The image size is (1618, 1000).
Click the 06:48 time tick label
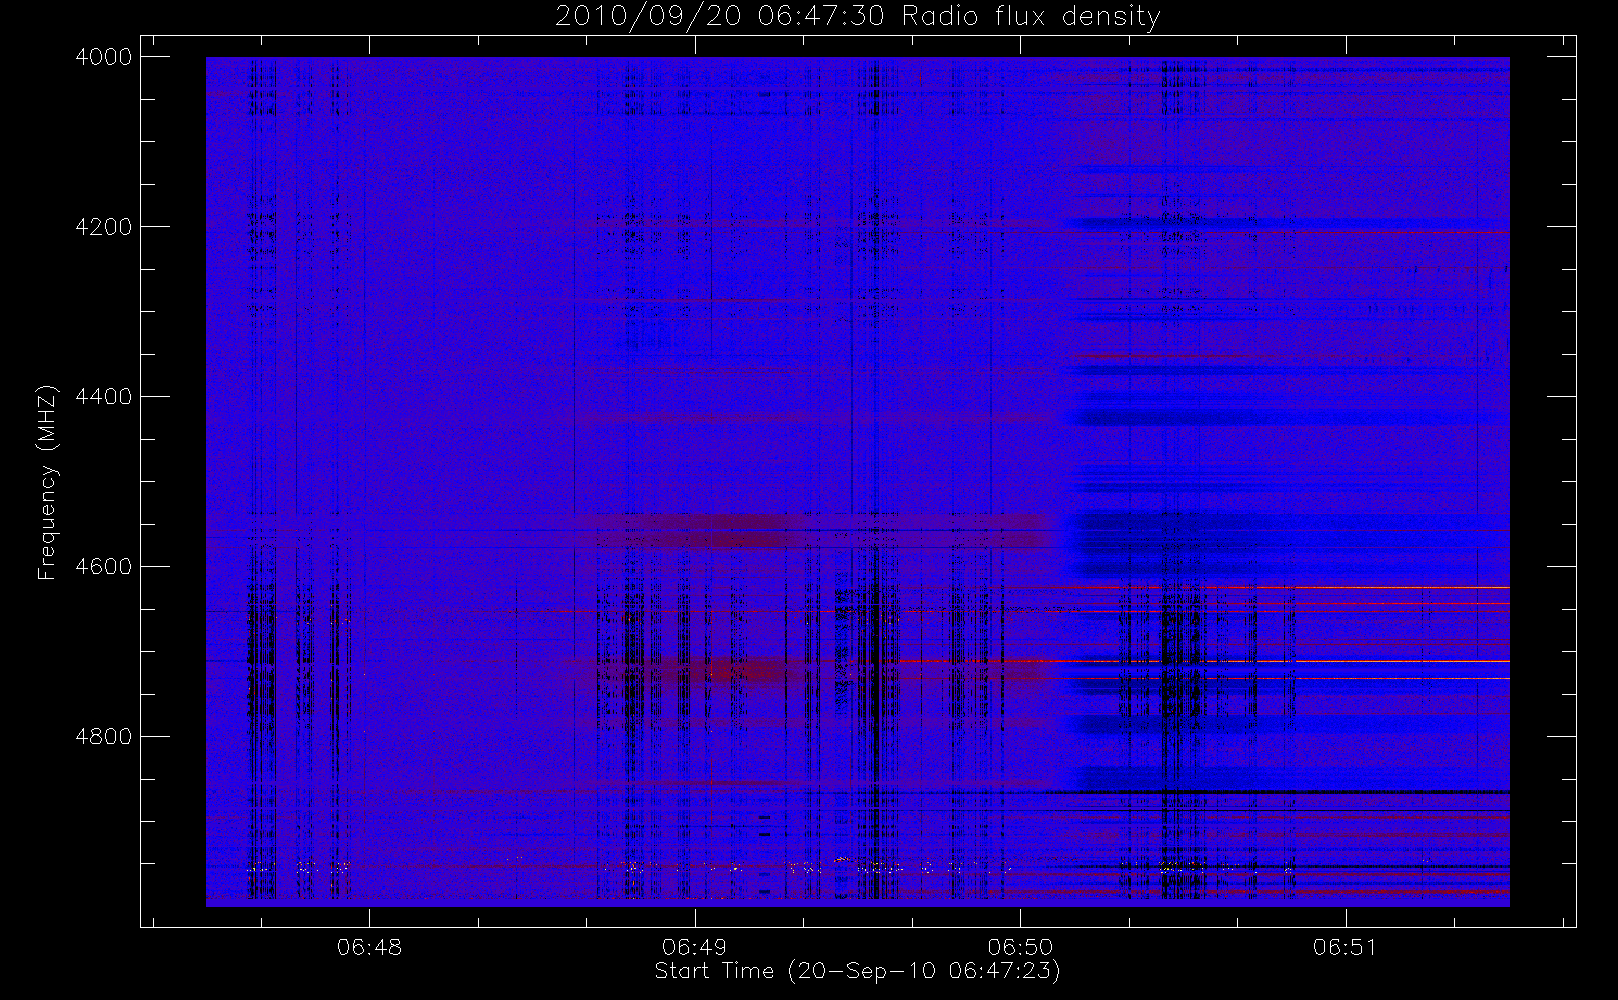pos(369,947)
